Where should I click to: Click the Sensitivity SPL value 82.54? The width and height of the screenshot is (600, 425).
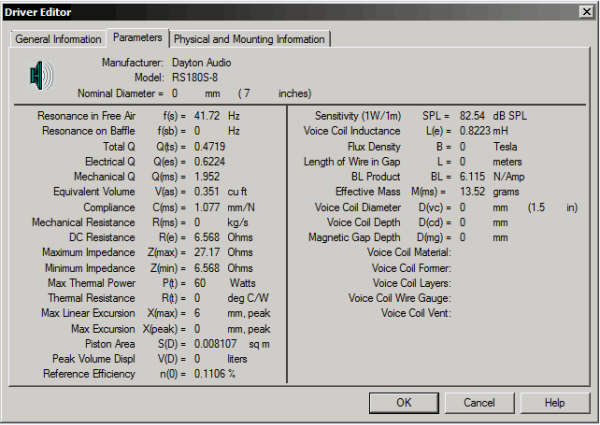pos(472,116)
